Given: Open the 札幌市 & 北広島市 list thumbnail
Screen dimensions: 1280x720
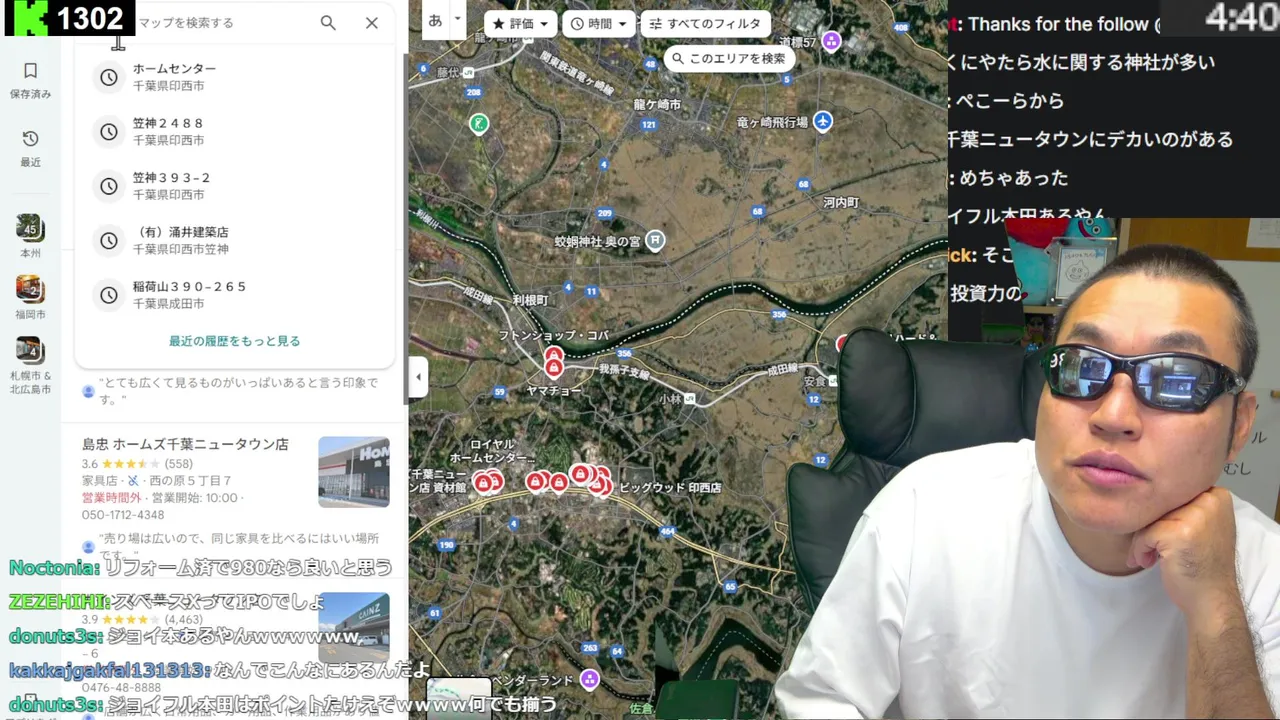Looking at the screenshot, I should (30, 350).
